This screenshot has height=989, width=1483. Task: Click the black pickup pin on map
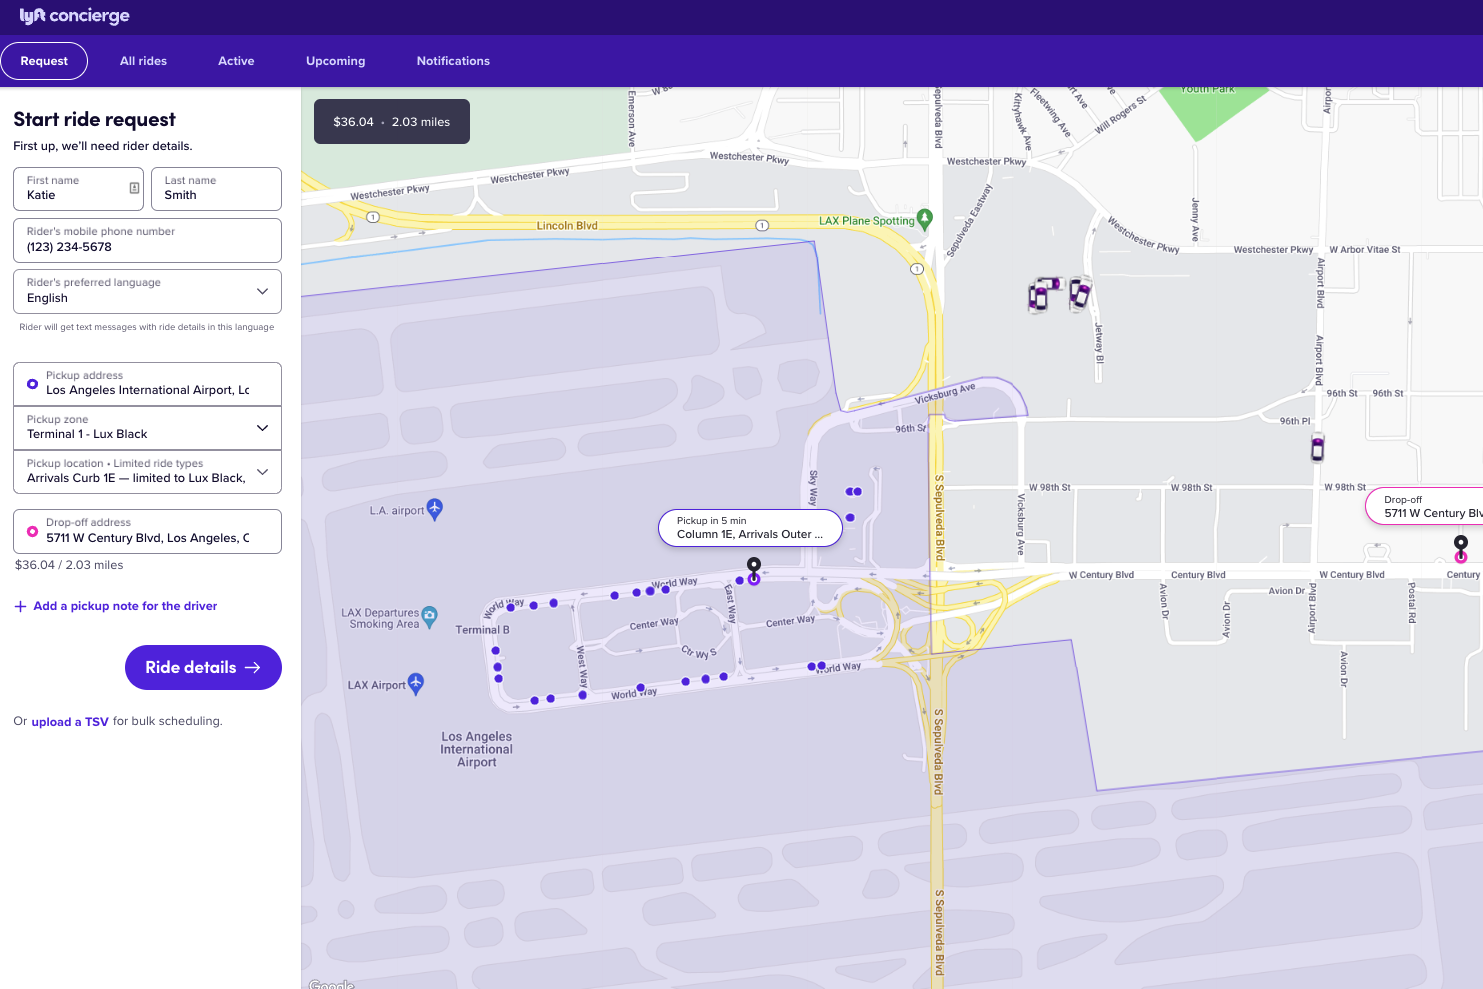pos(754,566)
